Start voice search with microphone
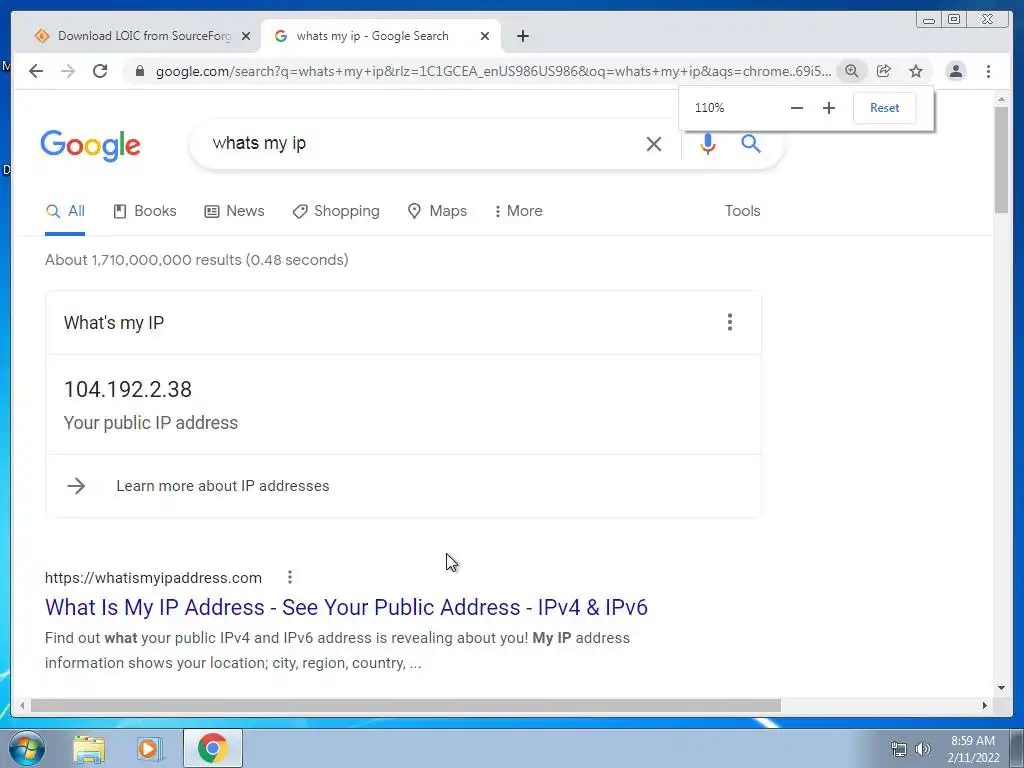Screen dimensions: 1024x768 click(x=708, y=144)
